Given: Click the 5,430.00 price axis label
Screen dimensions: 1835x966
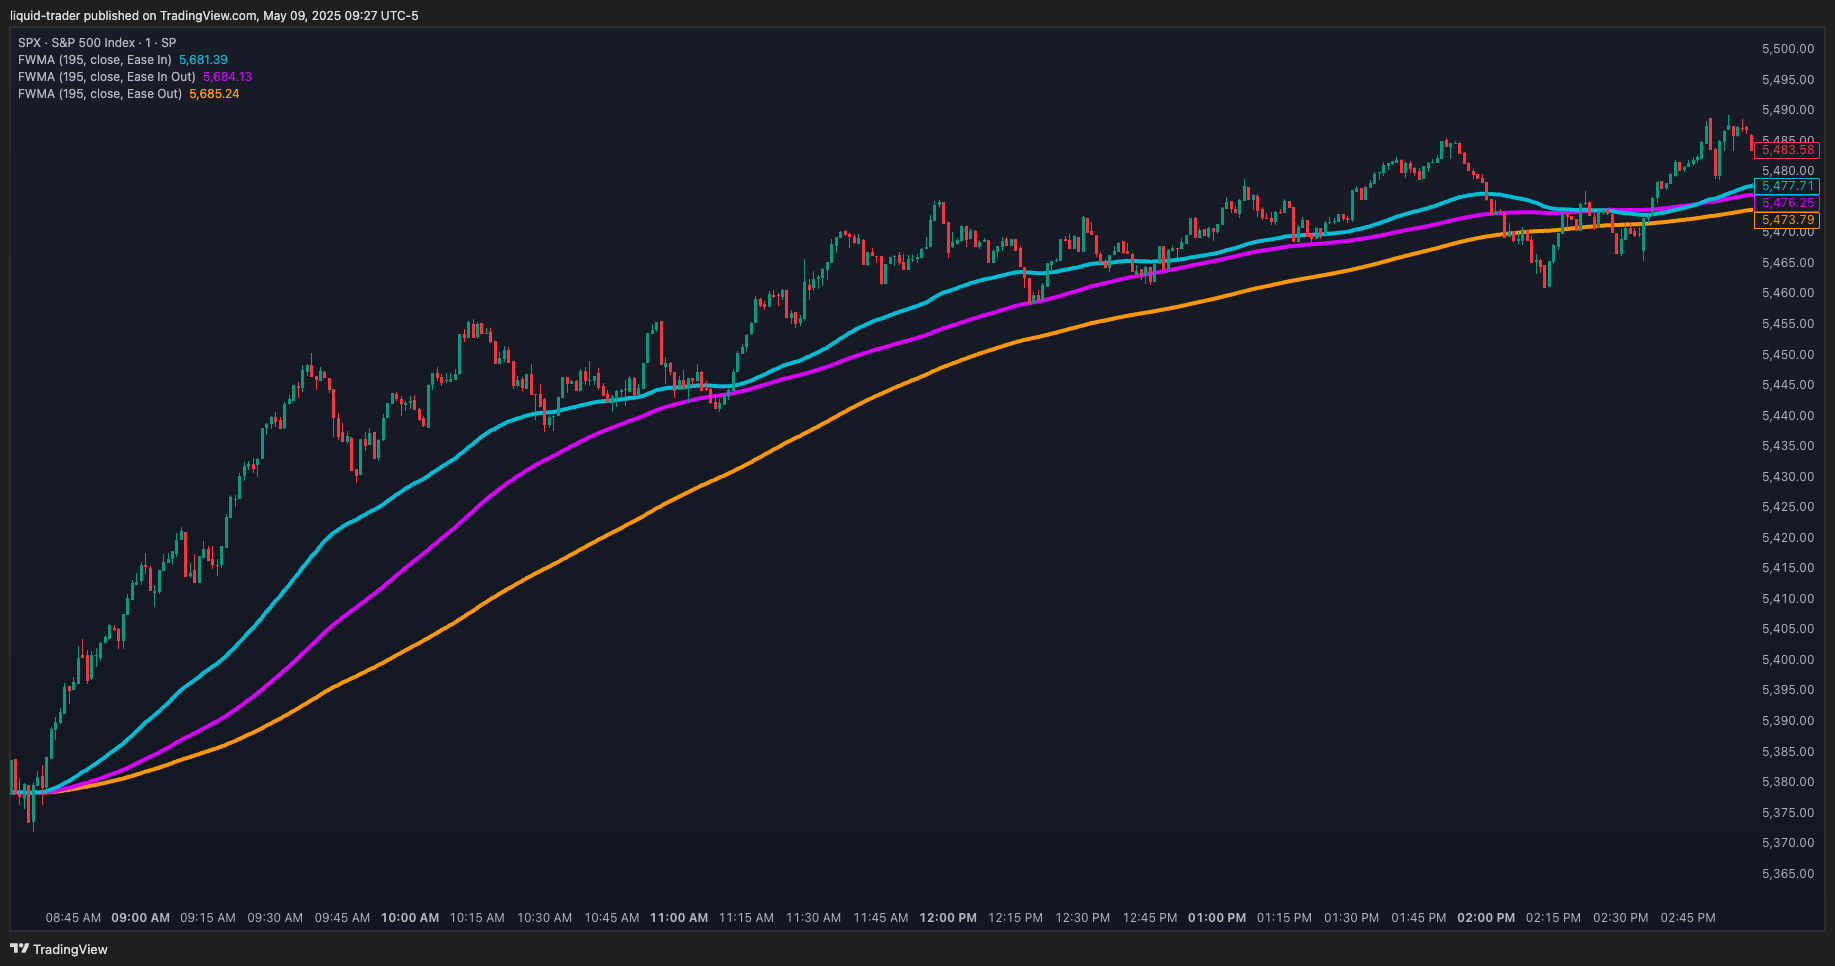Looking at the screenshot, I should [x=1788, y=477].
